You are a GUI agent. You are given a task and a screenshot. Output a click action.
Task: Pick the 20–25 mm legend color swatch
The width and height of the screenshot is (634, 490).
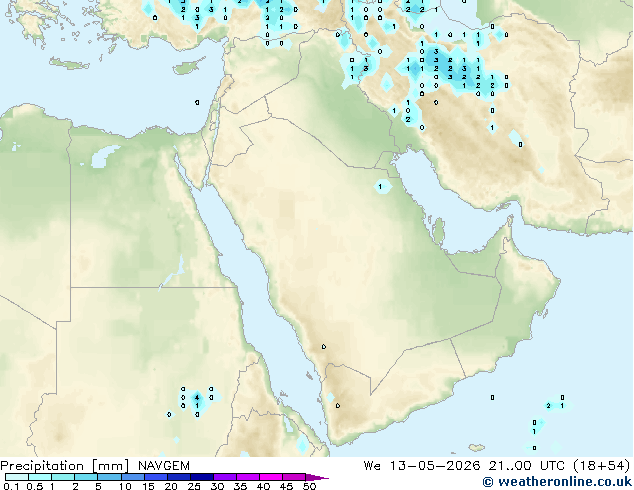(x=178, y=477)
